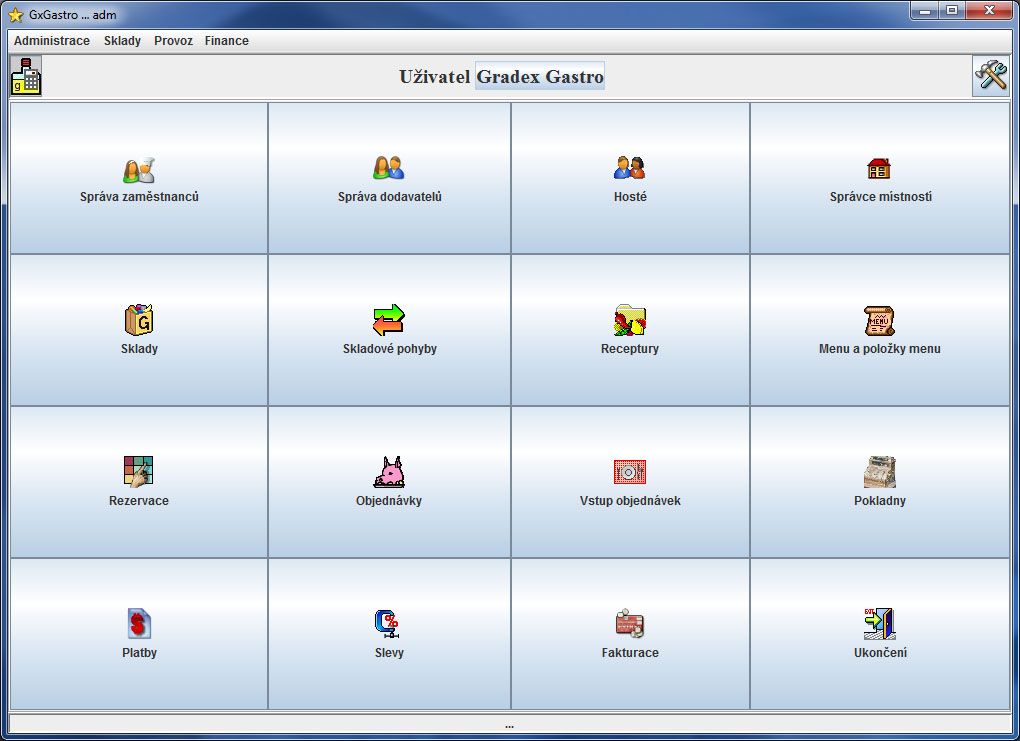The height and width of the screenshot is (741, 1020).
Task: Open the Platby tile with dollar icon
Action: pos(139,634)
